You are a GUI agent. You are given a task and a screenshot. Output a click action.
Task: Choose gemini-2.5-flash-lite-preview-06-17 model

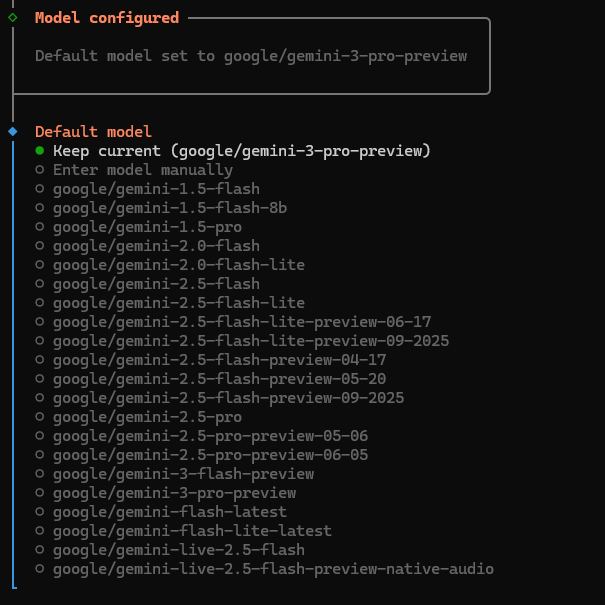click(242, 322)
